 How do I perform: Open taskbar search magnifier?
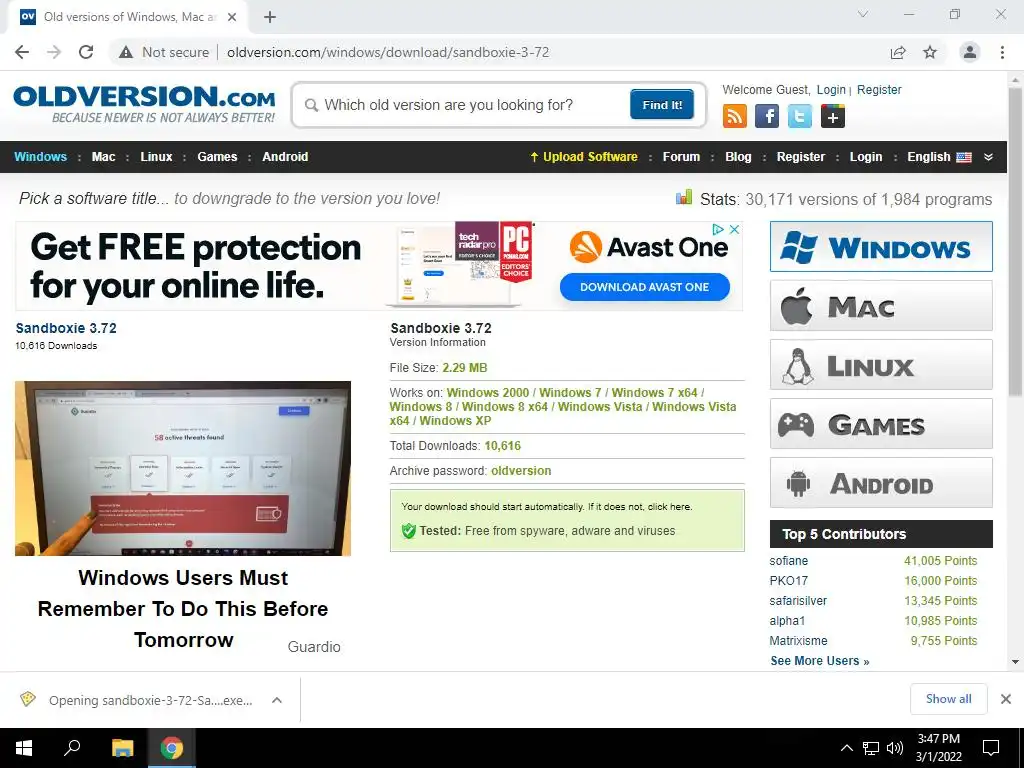[72, 748]
